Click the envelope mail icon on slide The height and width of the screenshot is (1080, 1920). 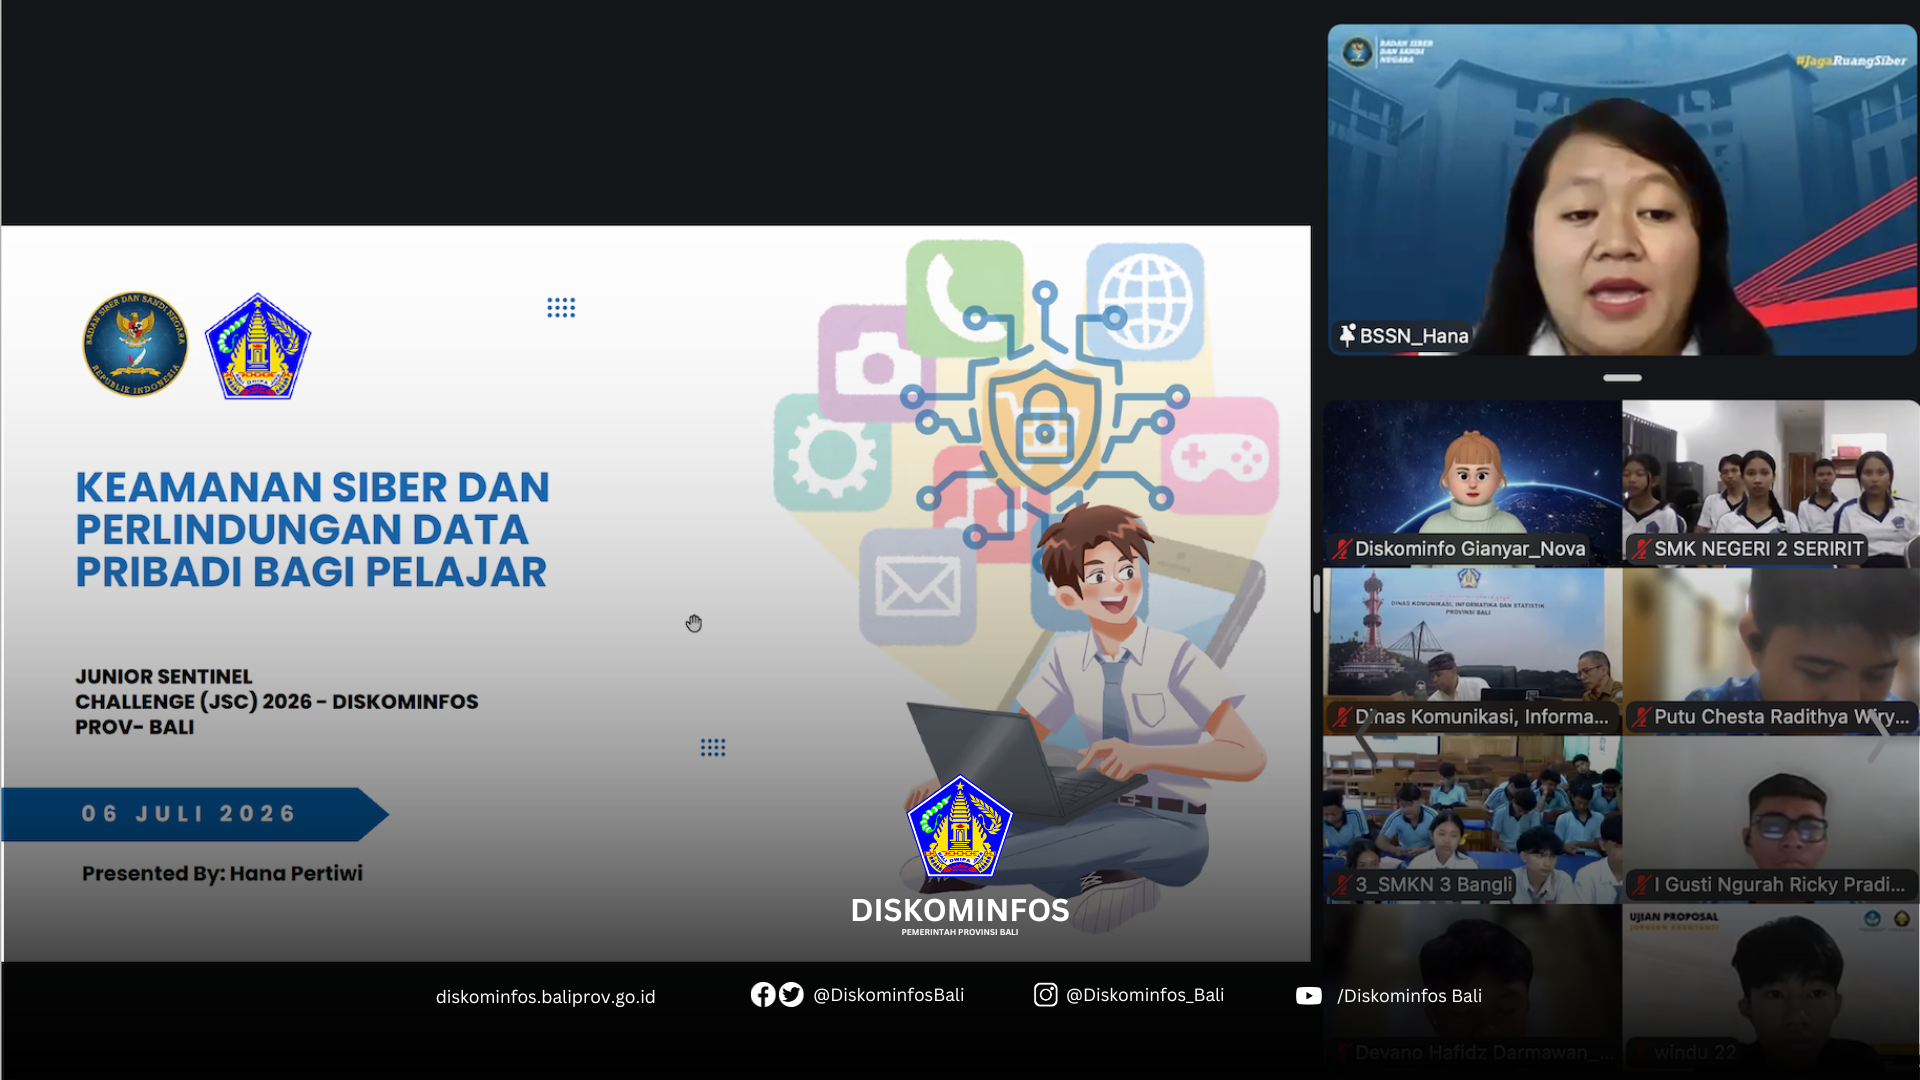click(x=917, y=587)
